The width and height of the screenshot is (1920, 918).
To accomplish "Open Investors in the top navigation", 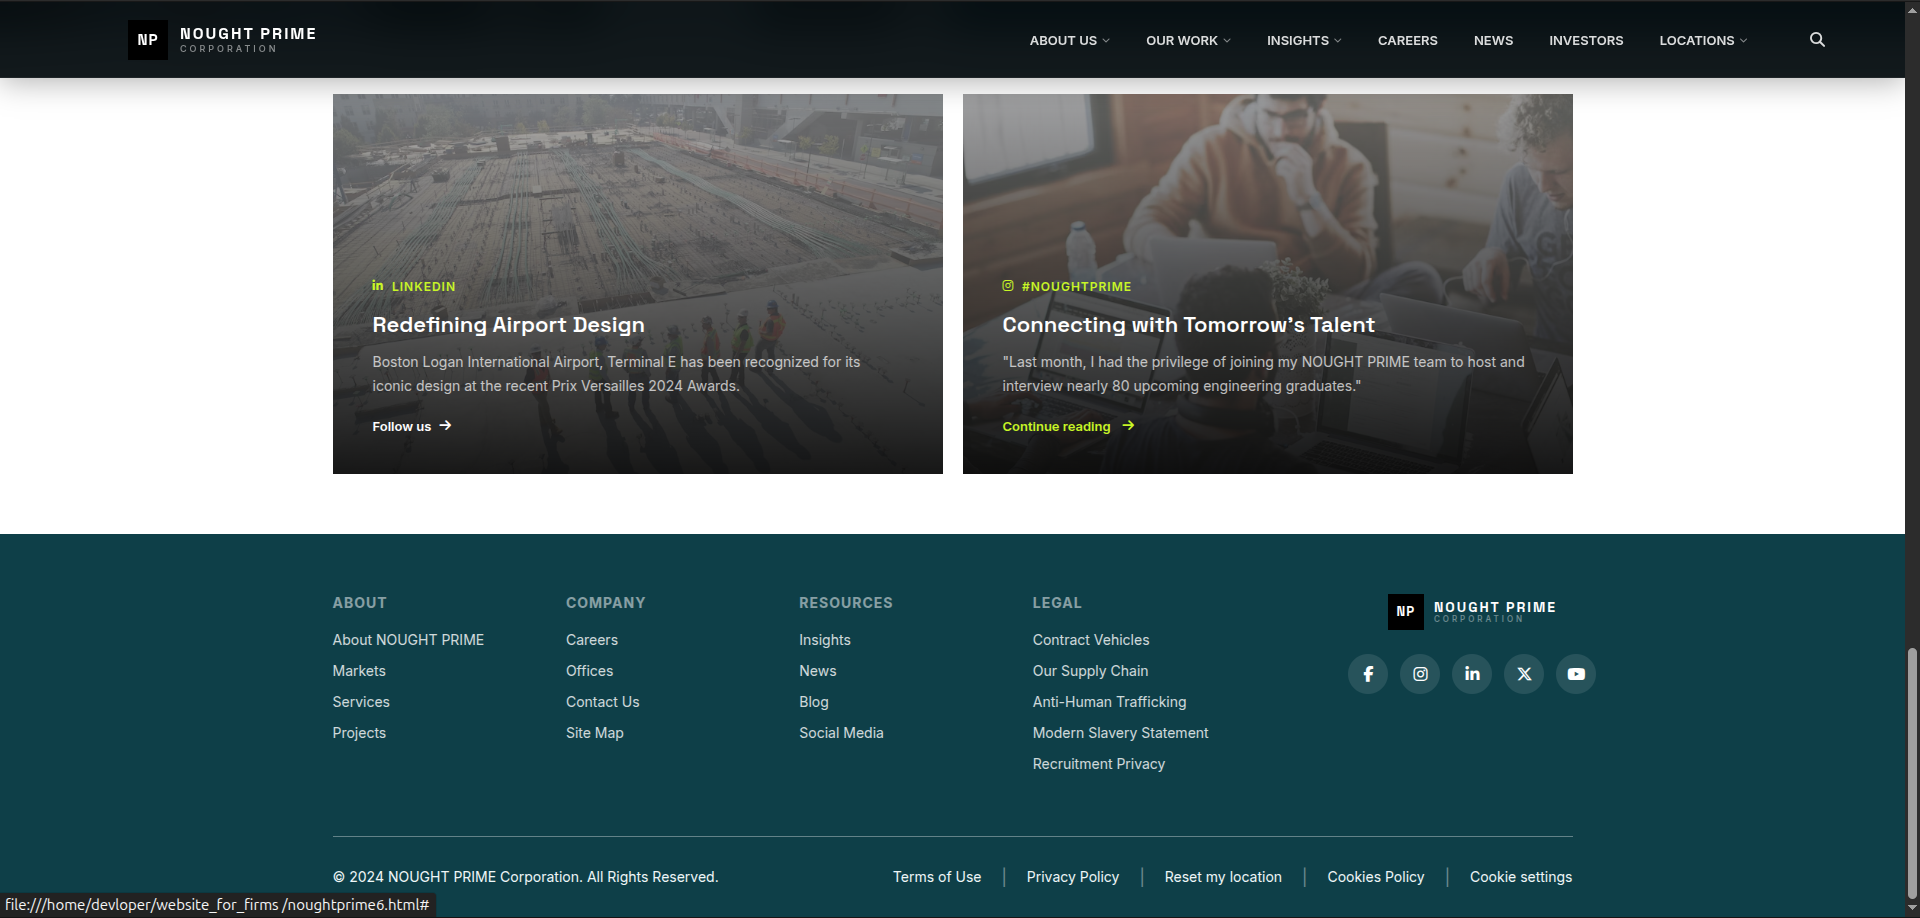I will point(1585,41).
